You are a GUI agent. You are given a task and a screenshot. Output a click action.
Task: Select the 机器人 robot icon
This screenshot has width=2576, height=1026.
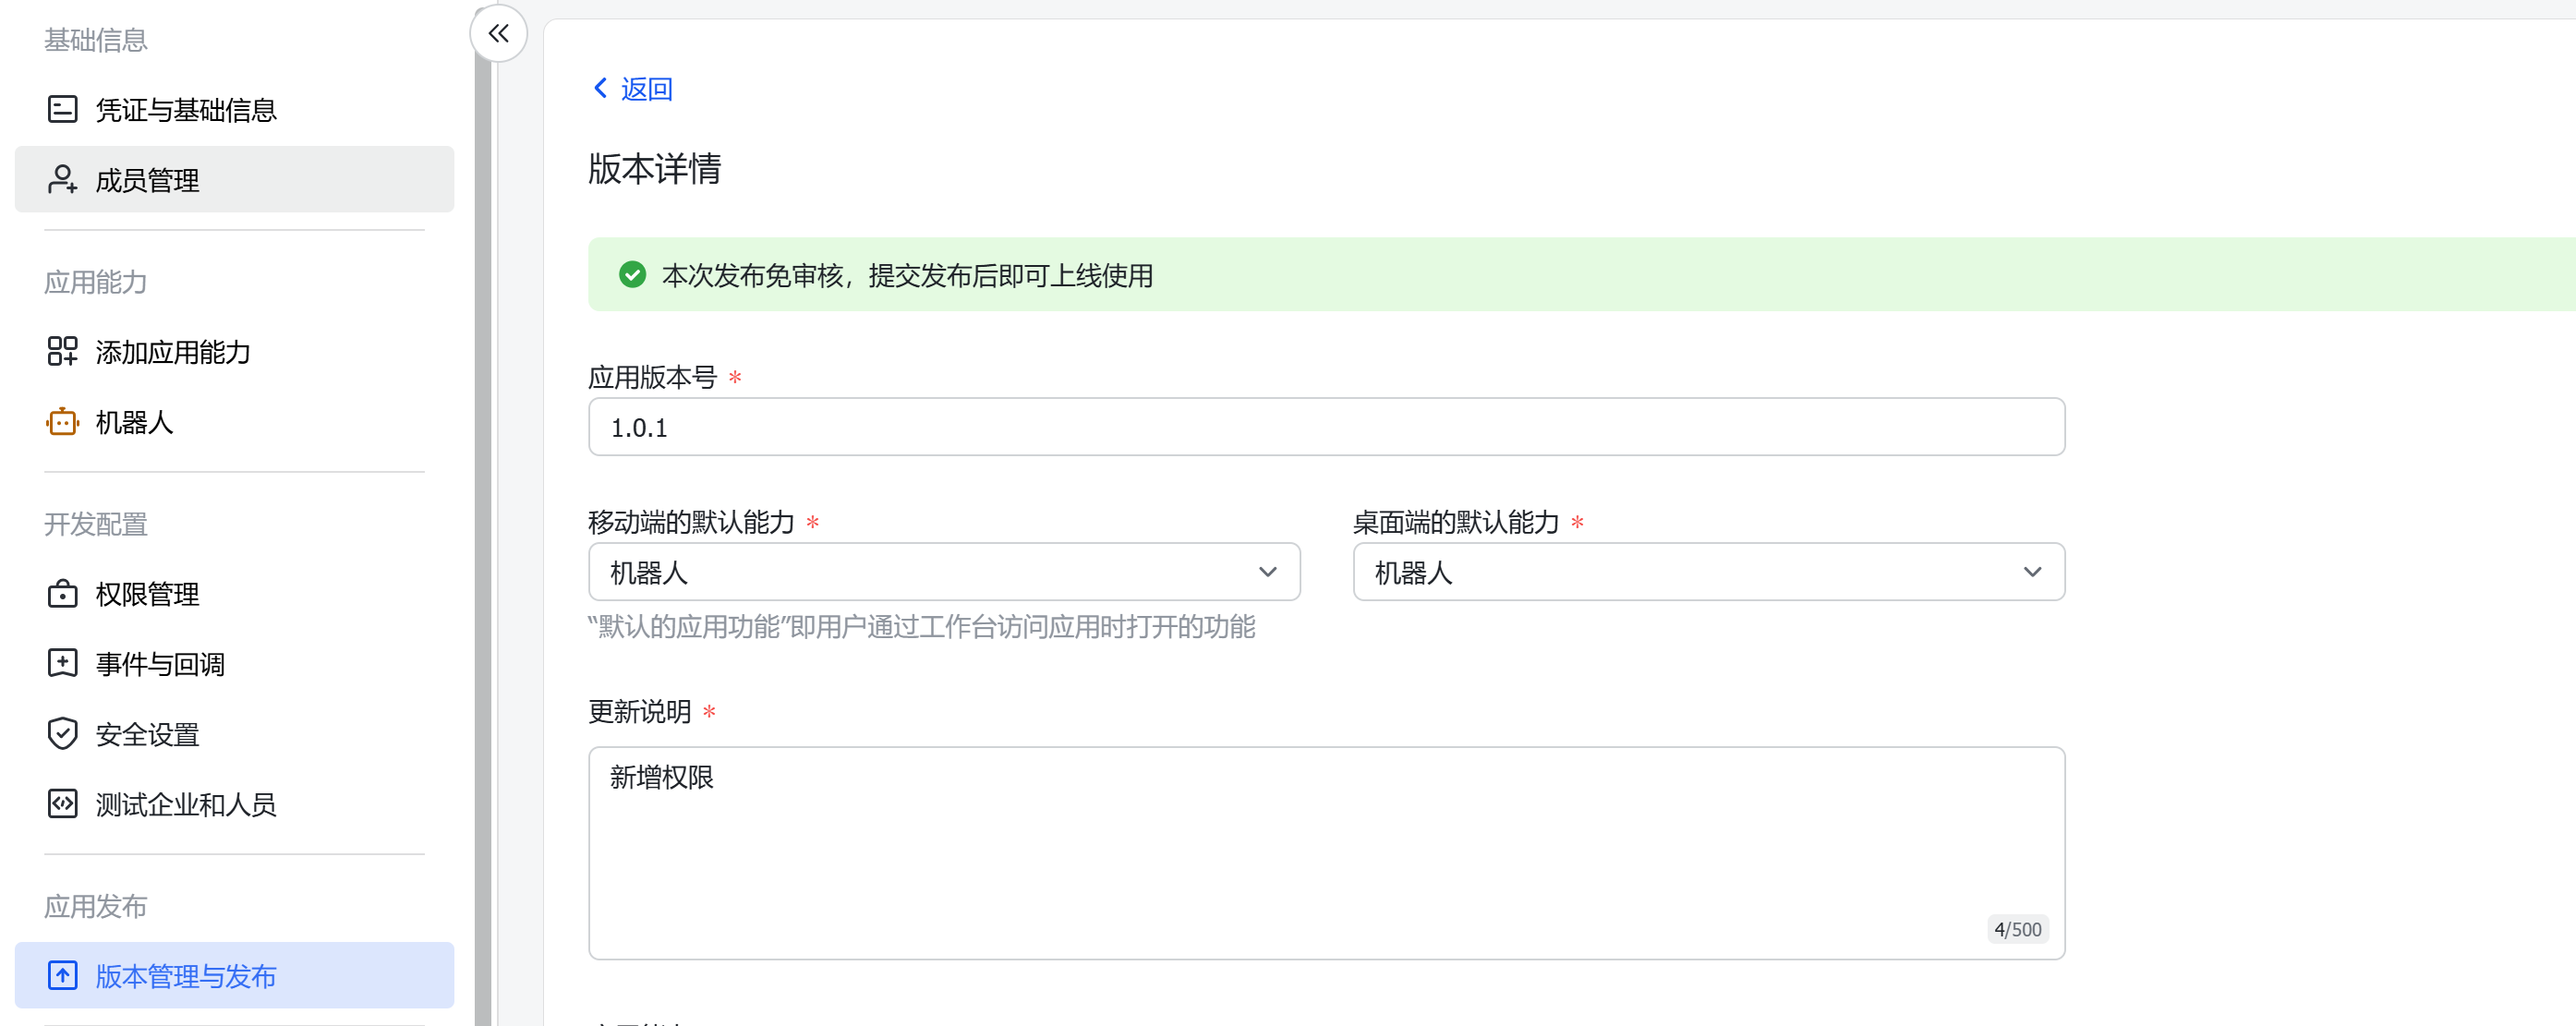click(62, 422)
